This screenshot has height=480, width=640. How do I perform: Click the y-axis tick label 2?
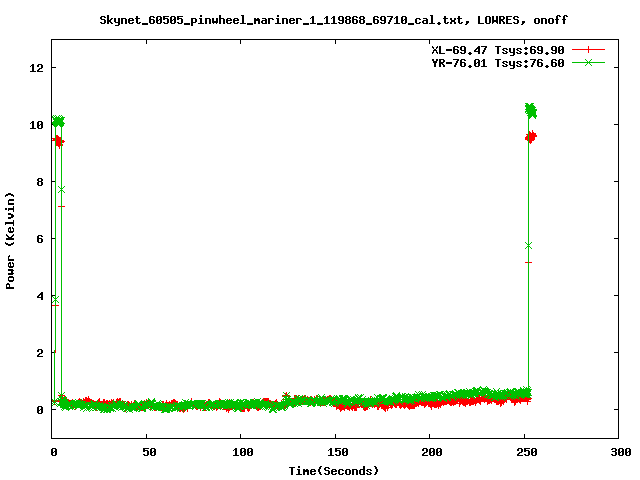[40, 353]
